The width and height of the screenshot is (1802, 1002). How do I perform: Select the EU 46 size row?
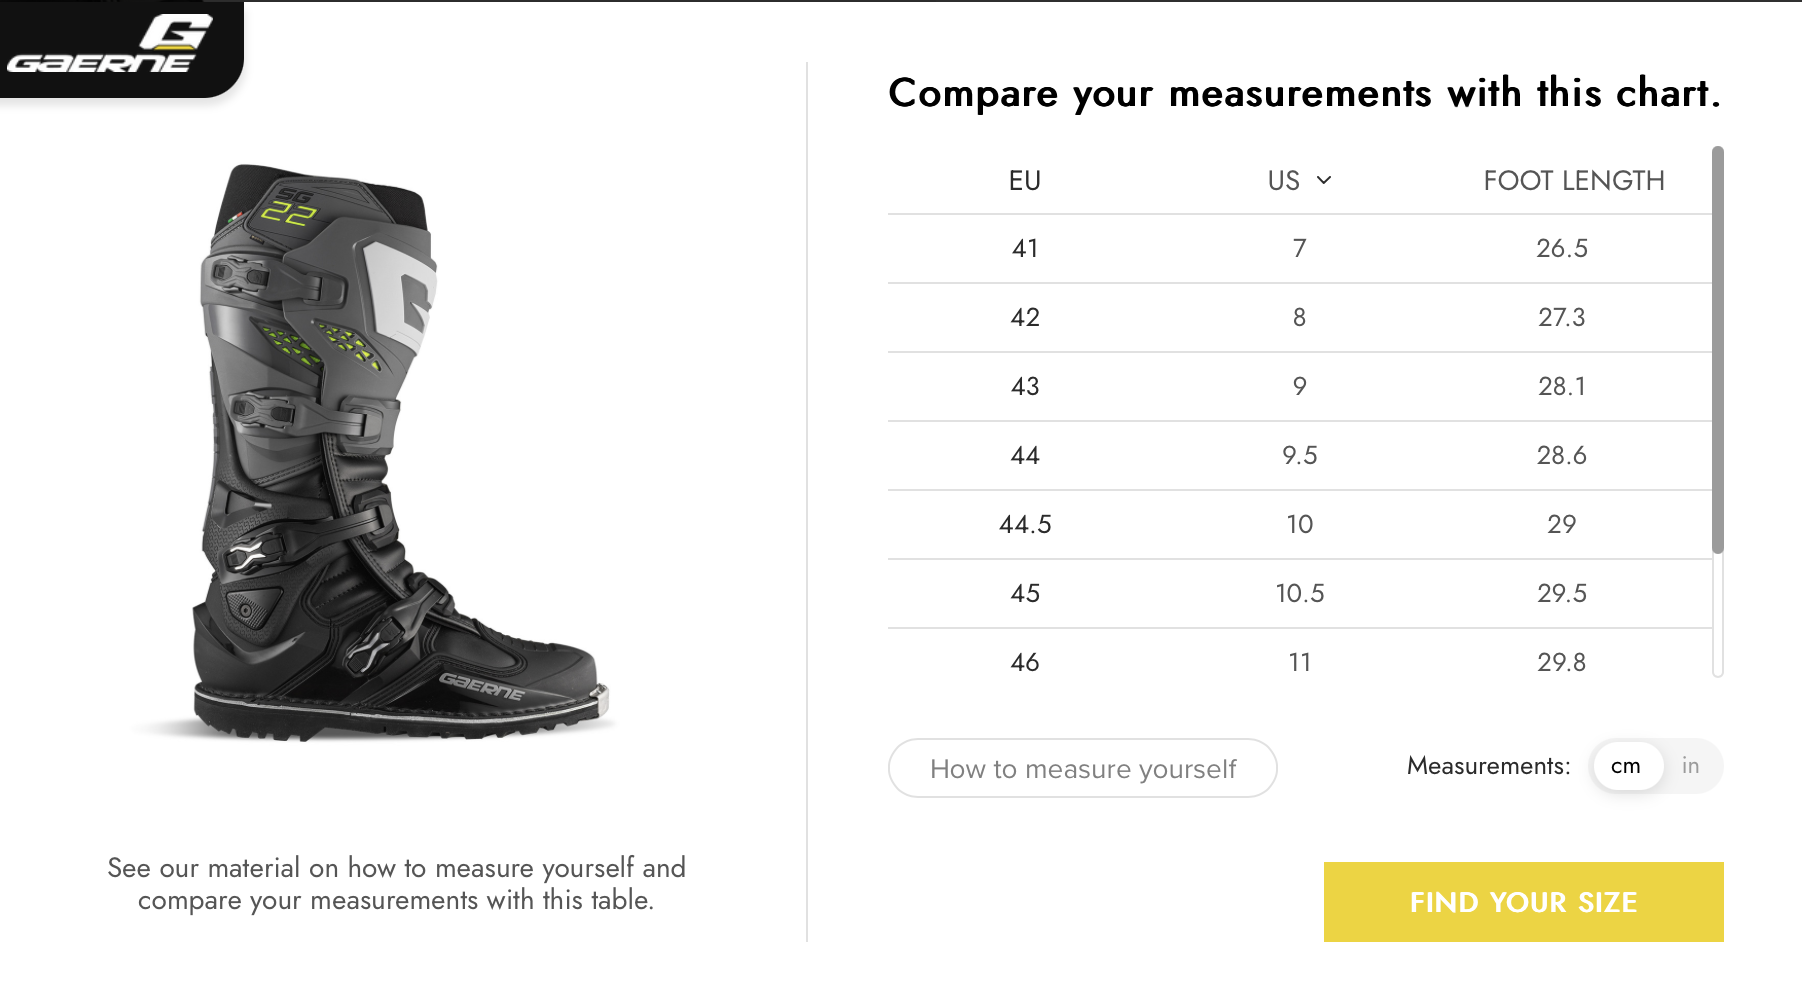tap(1025, 662)
